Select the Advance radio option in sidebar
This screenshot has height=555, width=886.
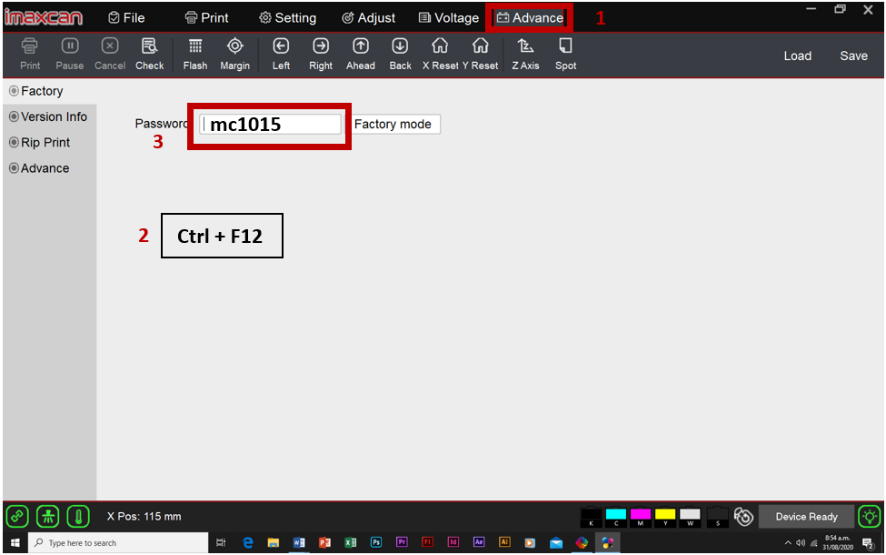(x=39, y=168)
